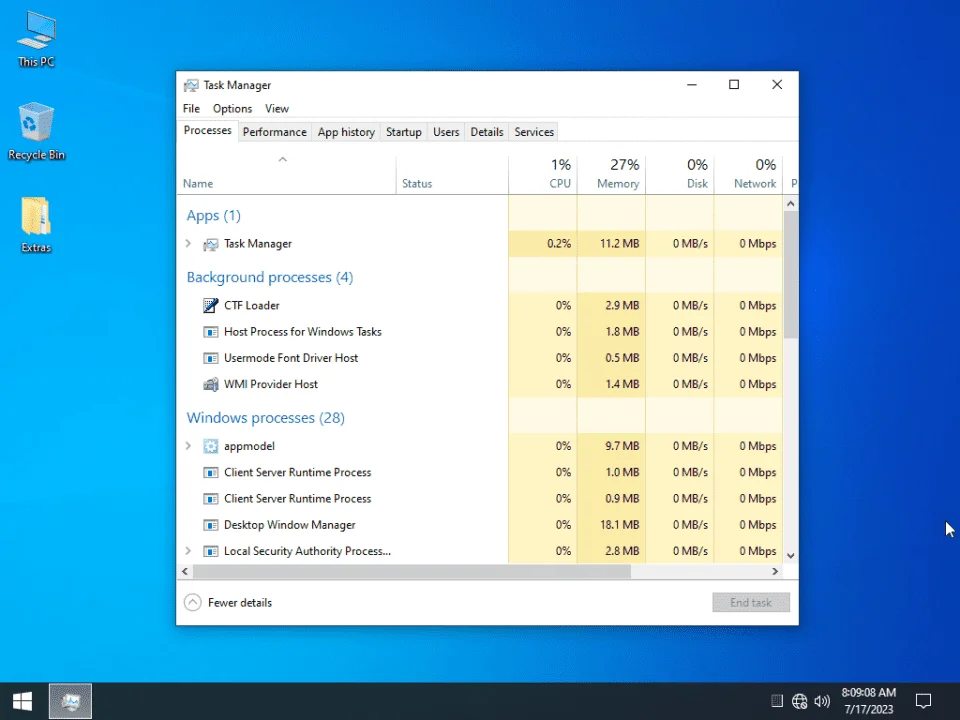
Task: Select the This PC desktop icon
Action: coord(36,39)
